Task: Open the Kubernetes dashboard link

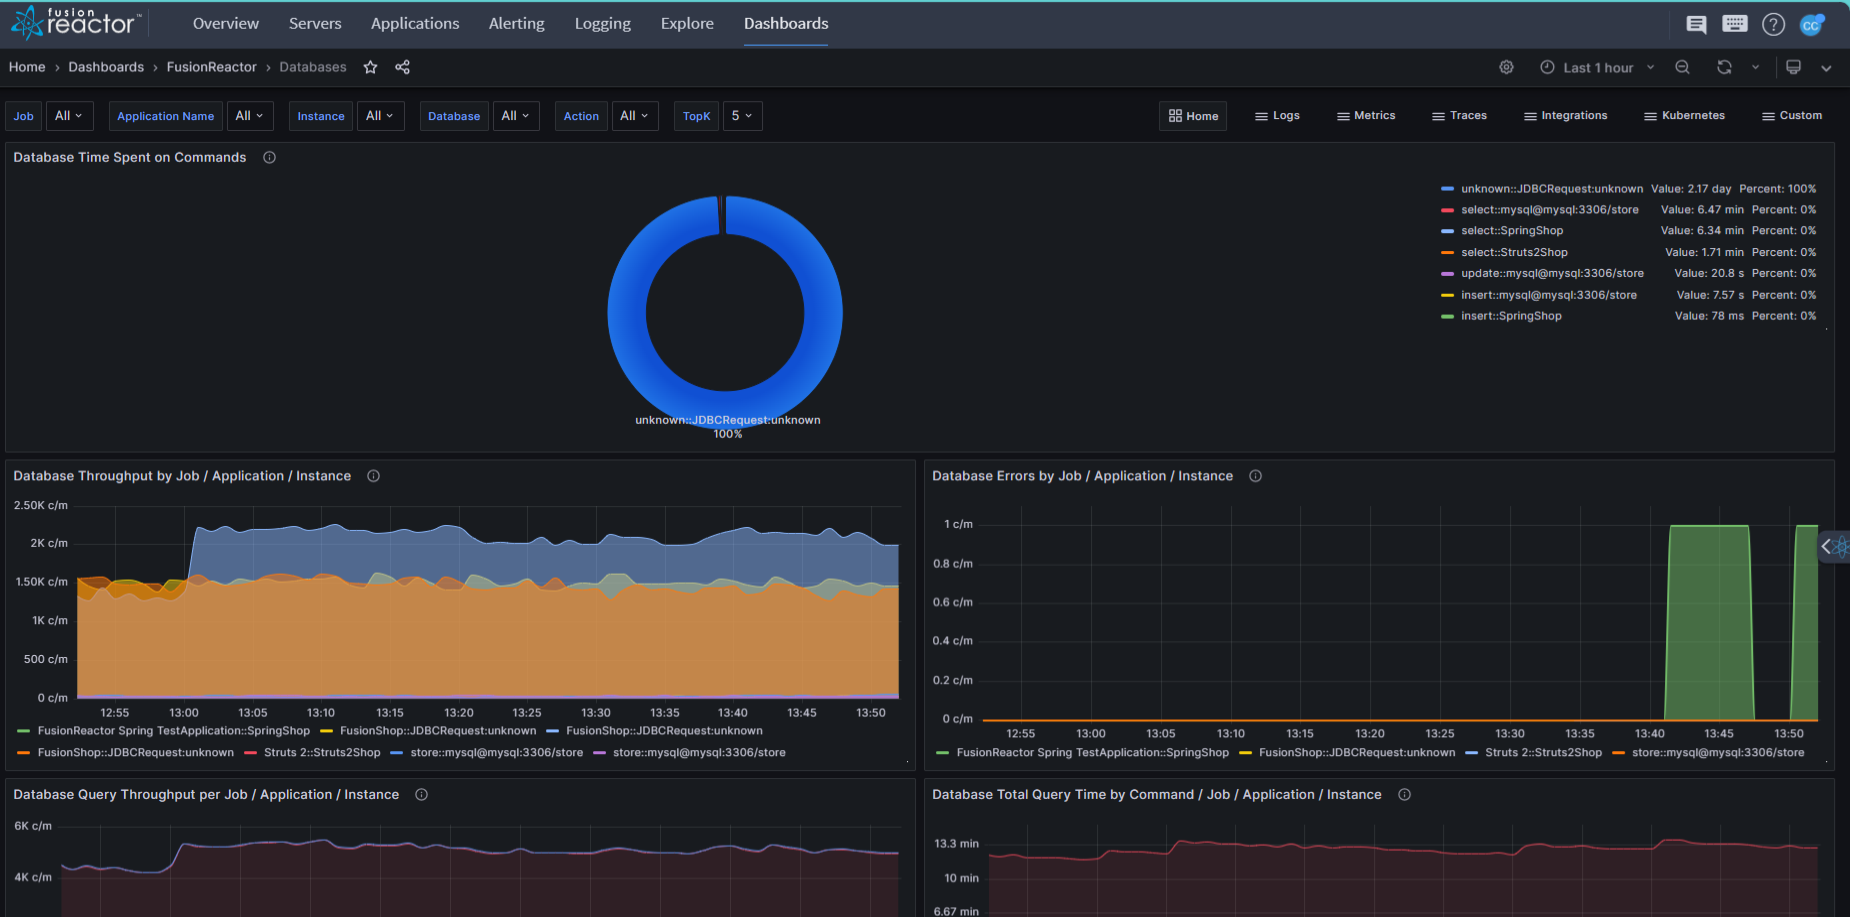Action: (1684, 116)
